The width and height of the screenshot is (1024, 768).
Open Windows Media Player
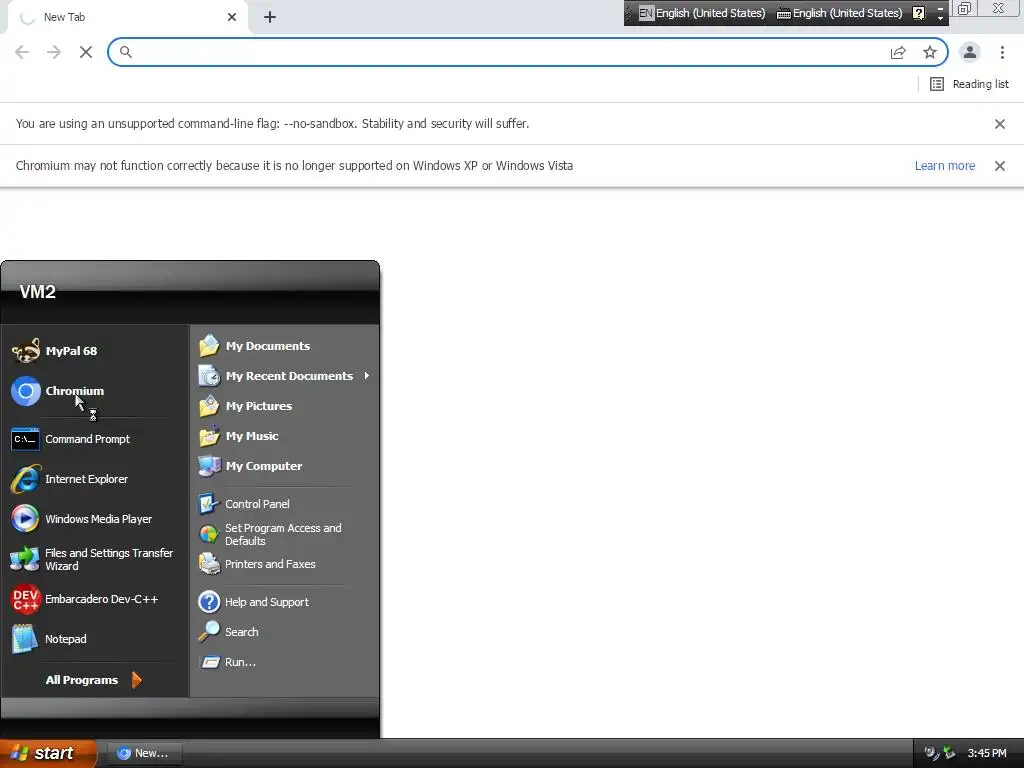point(95,519)
